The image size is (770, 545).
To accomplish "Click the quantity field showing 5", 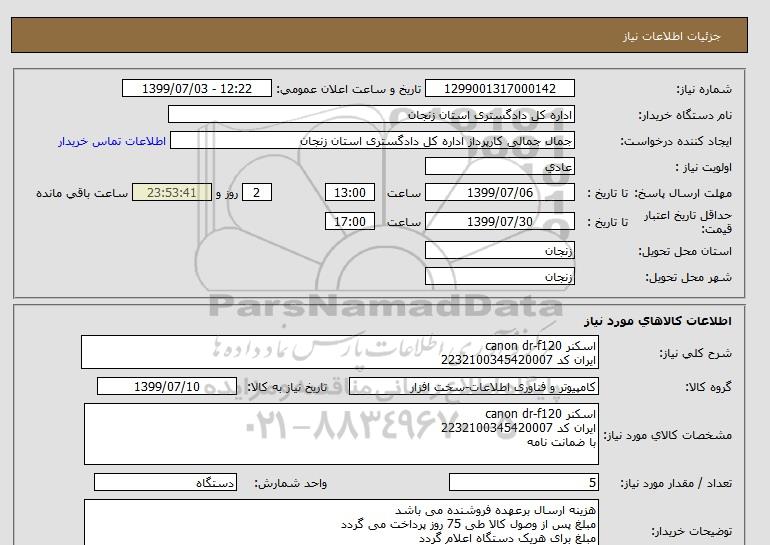I will (x=524, y=482).
